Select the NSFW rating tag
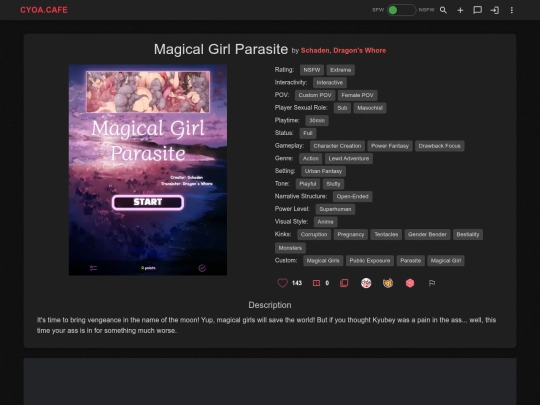The image size is (540, 405). [x=312, y=70]
